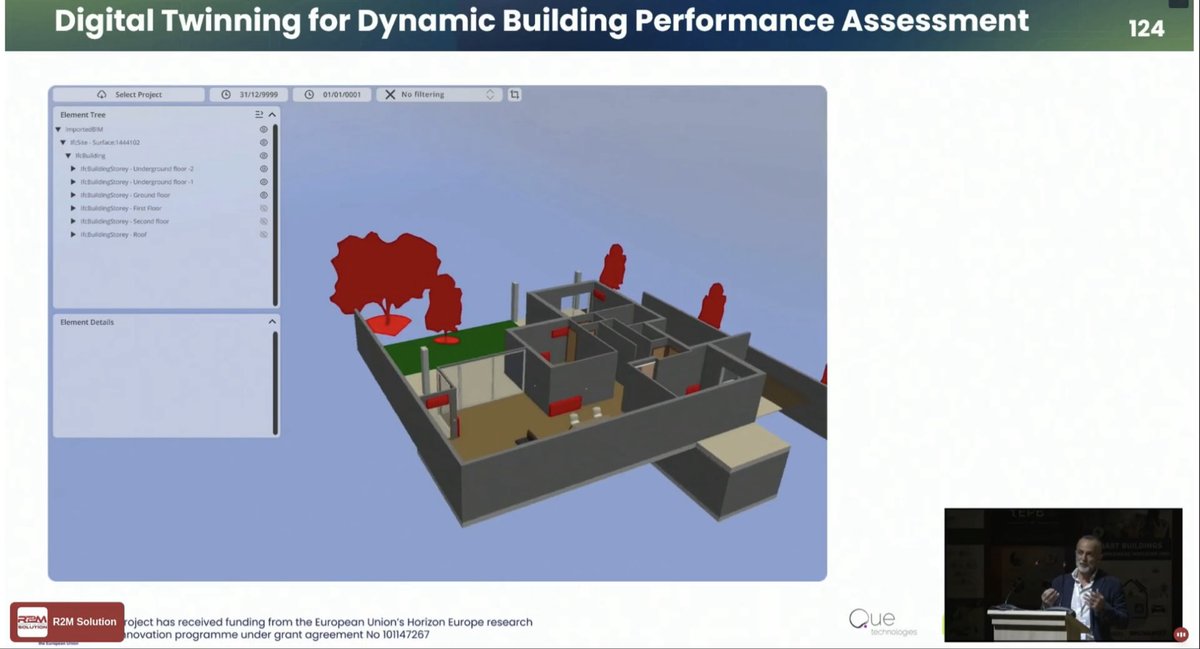Select IfcBuildingStorey - Ground floor row

(162, 194)
